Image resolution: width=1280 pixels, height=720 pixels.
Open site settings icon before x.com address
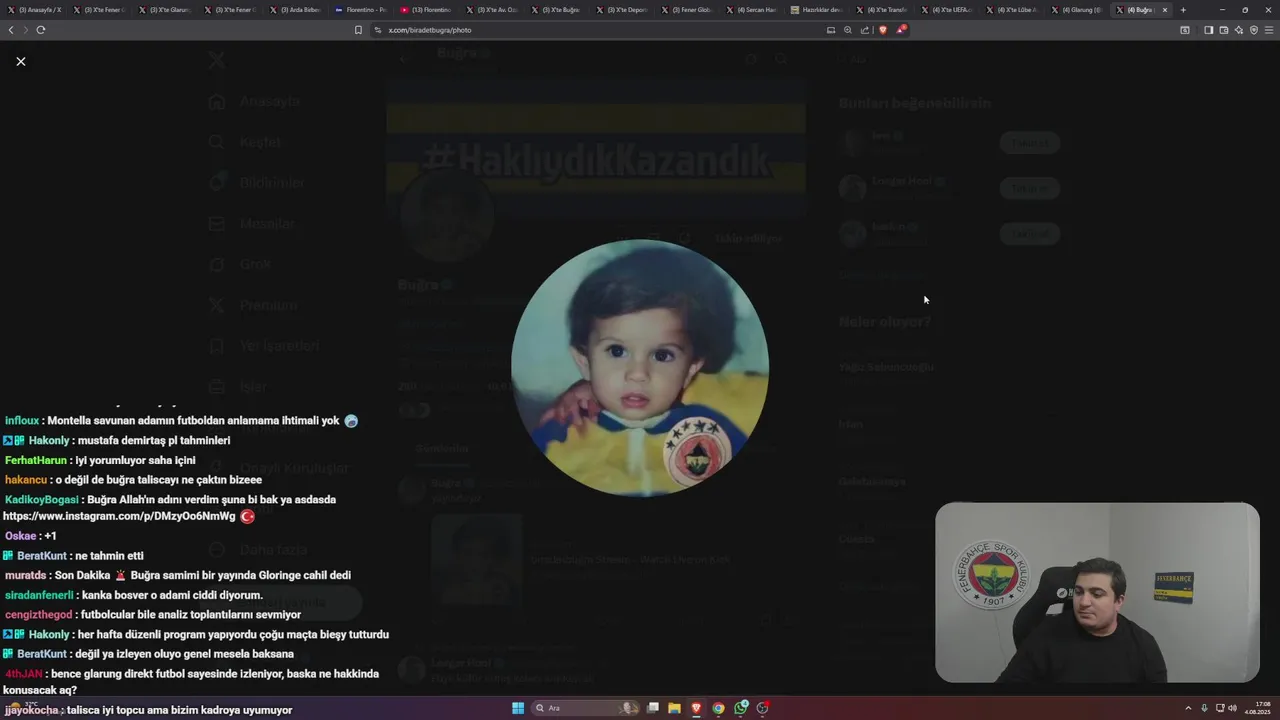pos(378,30)
